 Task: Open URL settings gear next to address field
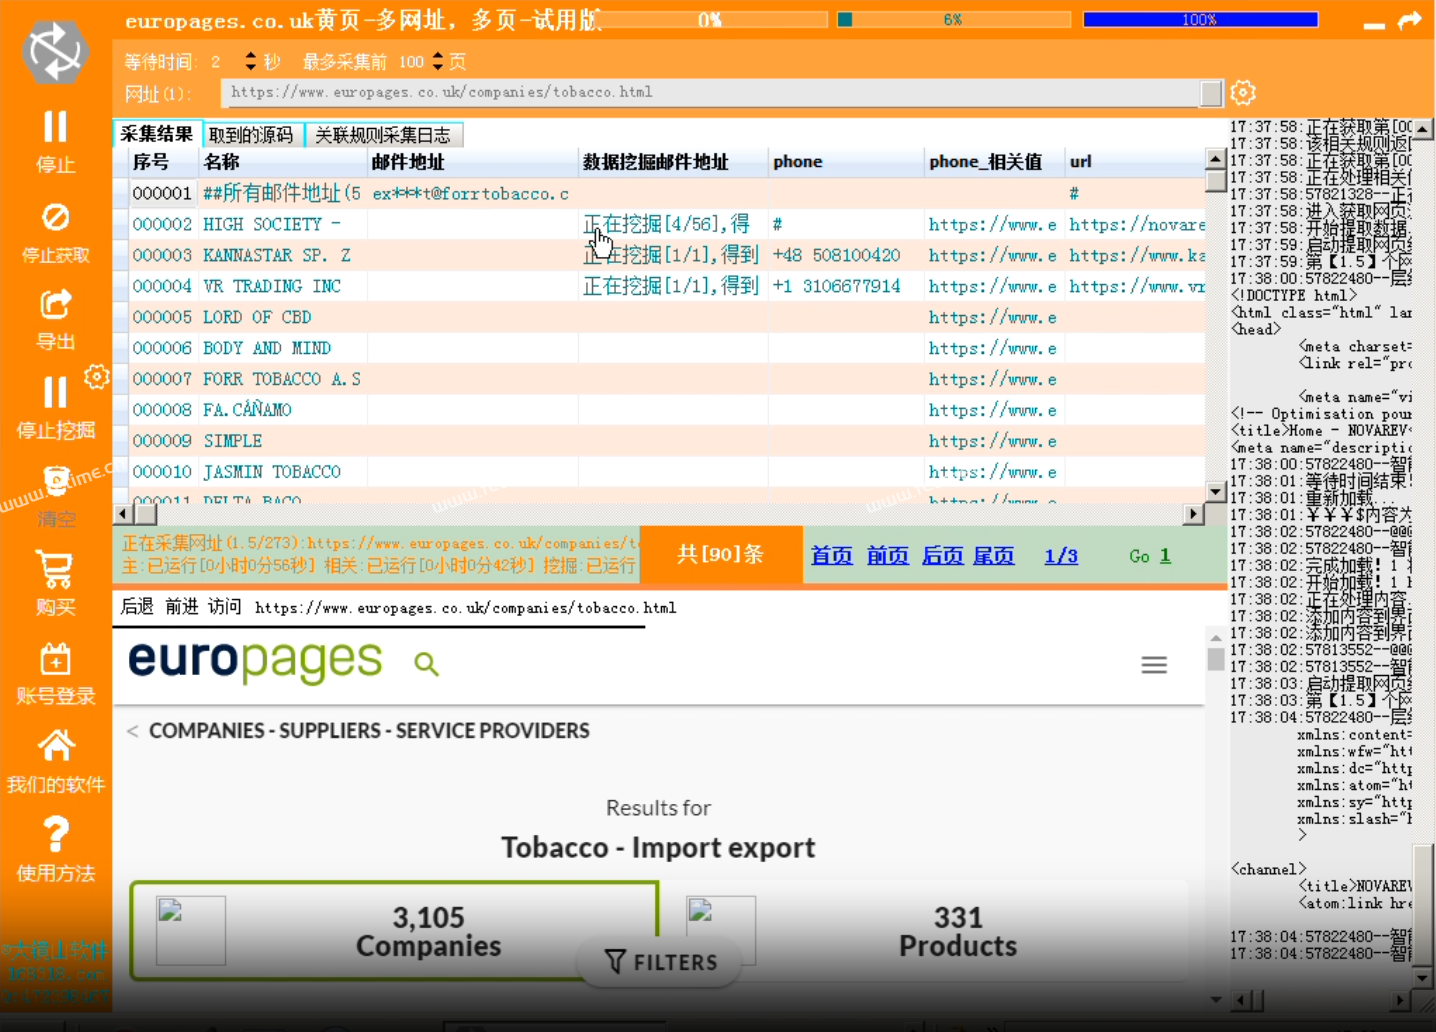(1243, 93)
